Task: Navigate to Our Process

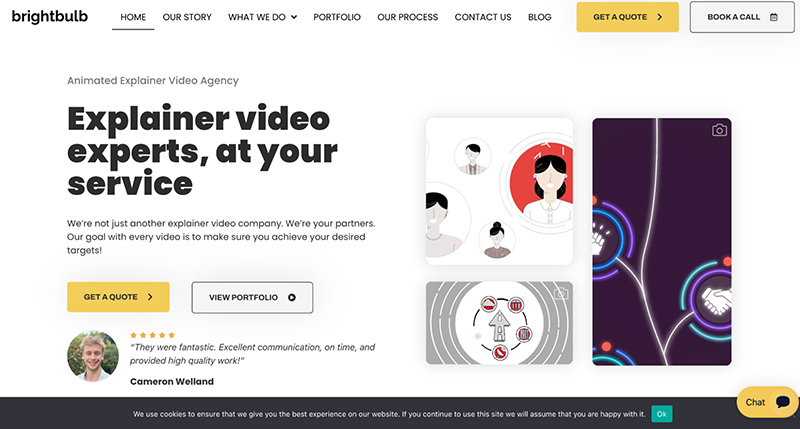Action: click(408, 17)
